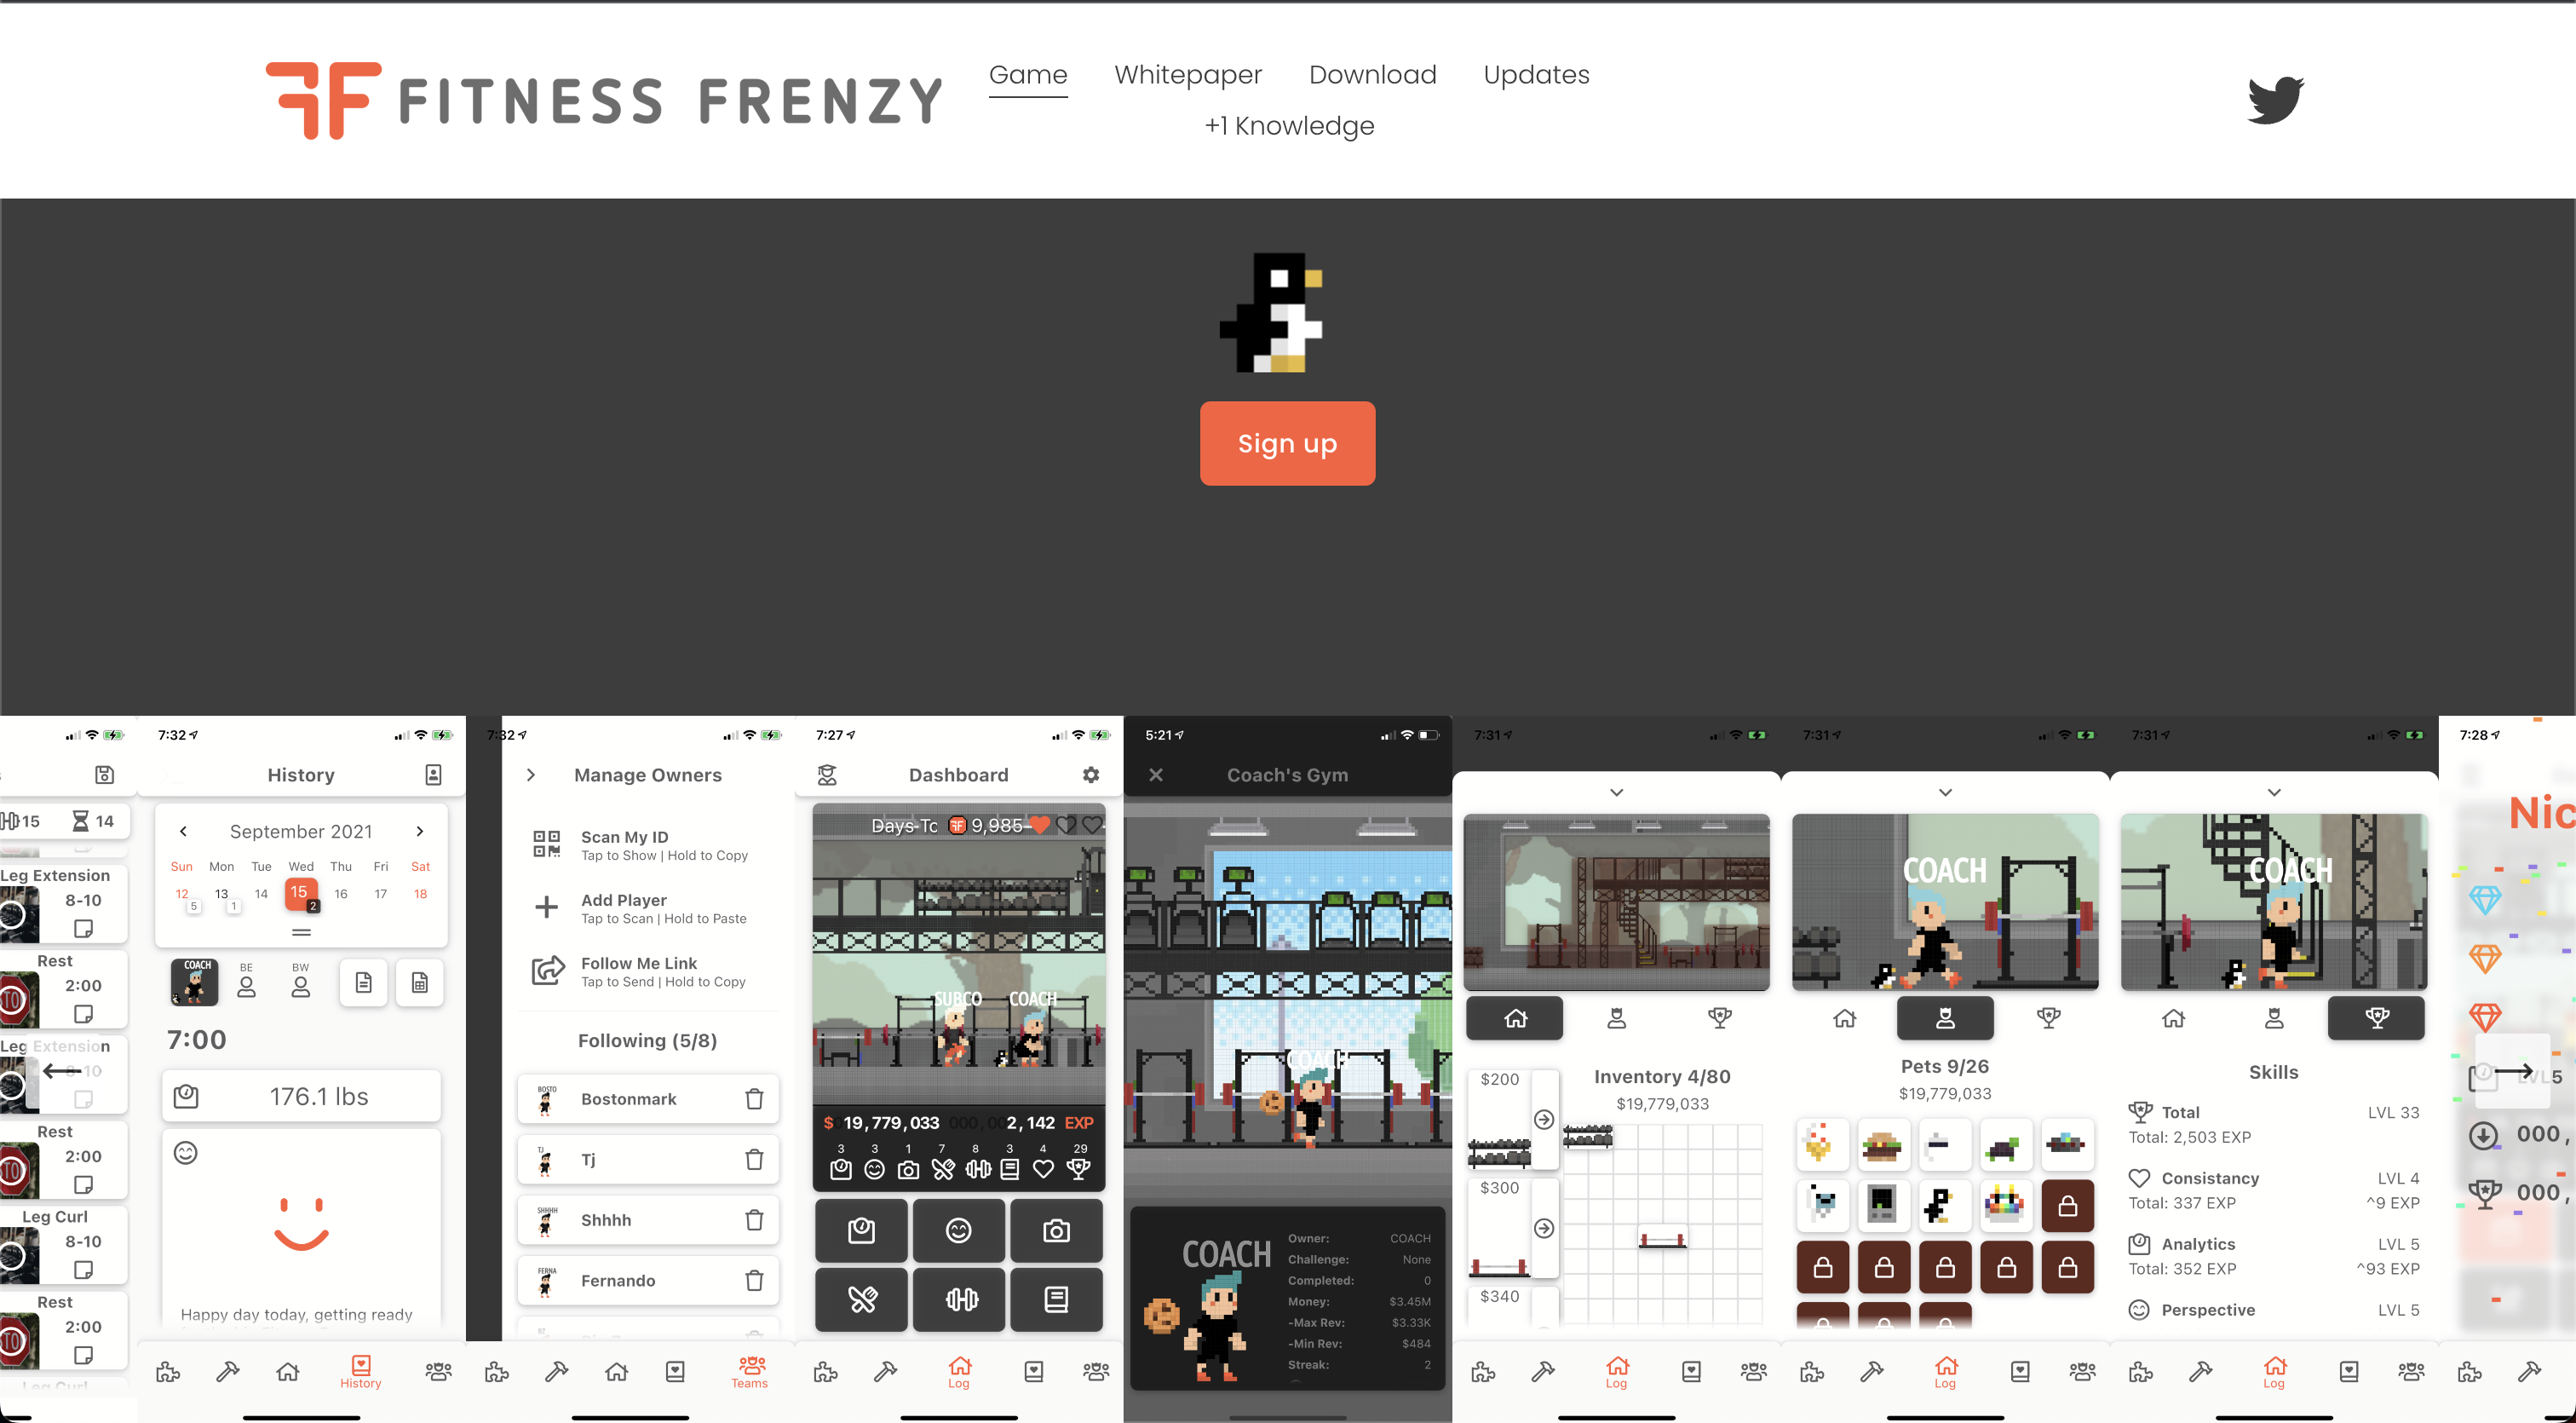
Task: Tap the camera icon on Dashboard
Action: click(x=1058, y=1227)
